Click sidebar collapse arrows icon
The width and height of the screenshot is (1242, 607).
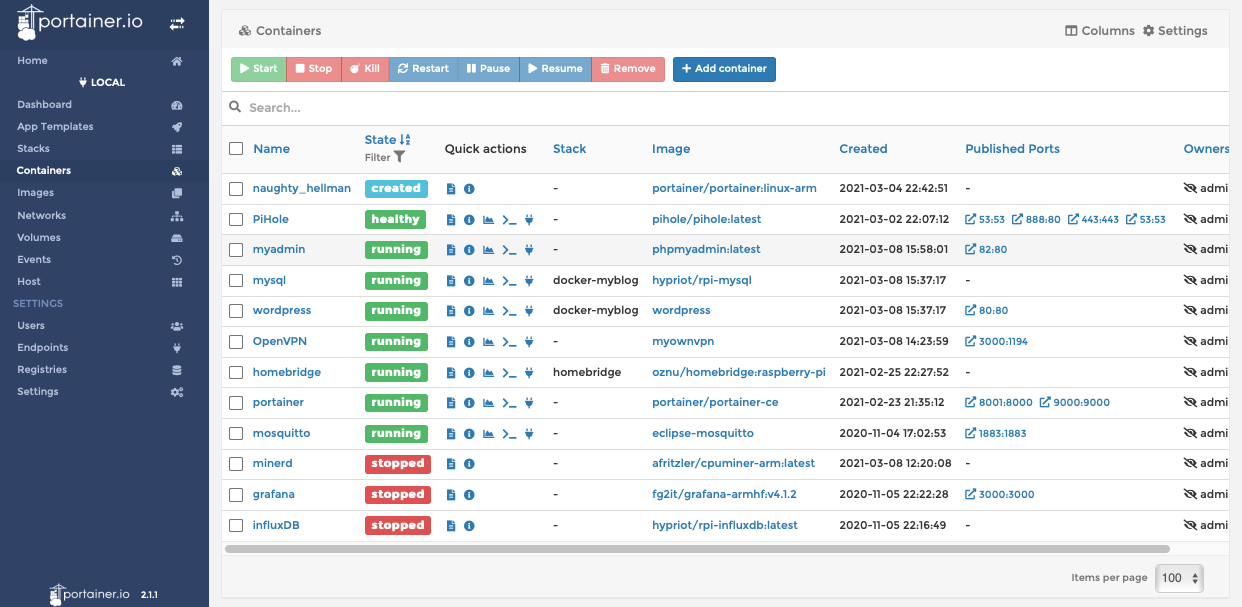177,23
